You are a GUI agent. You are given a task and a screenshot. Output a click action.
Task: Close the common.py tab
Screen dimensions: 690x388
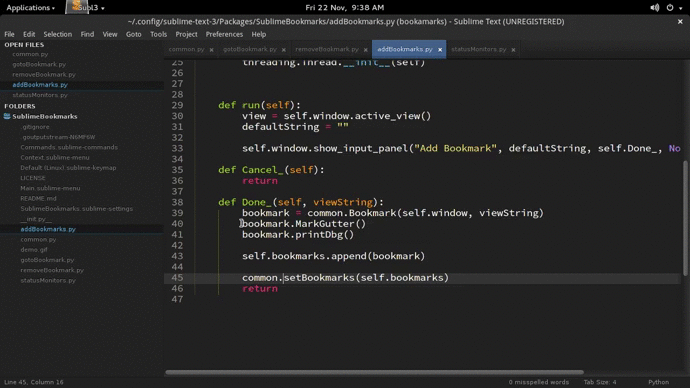[211, 50]
